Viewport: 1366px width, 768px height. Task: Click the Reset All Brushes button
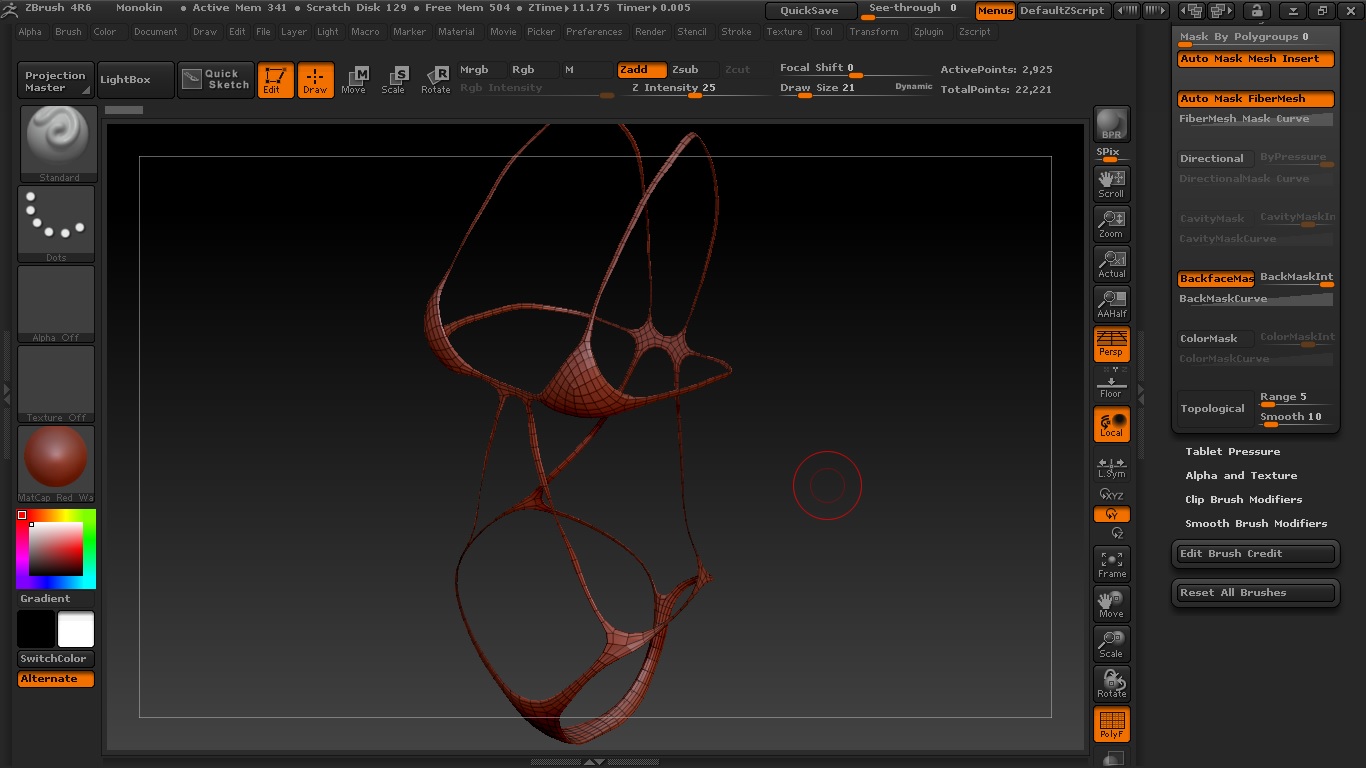click(1255, 593)
